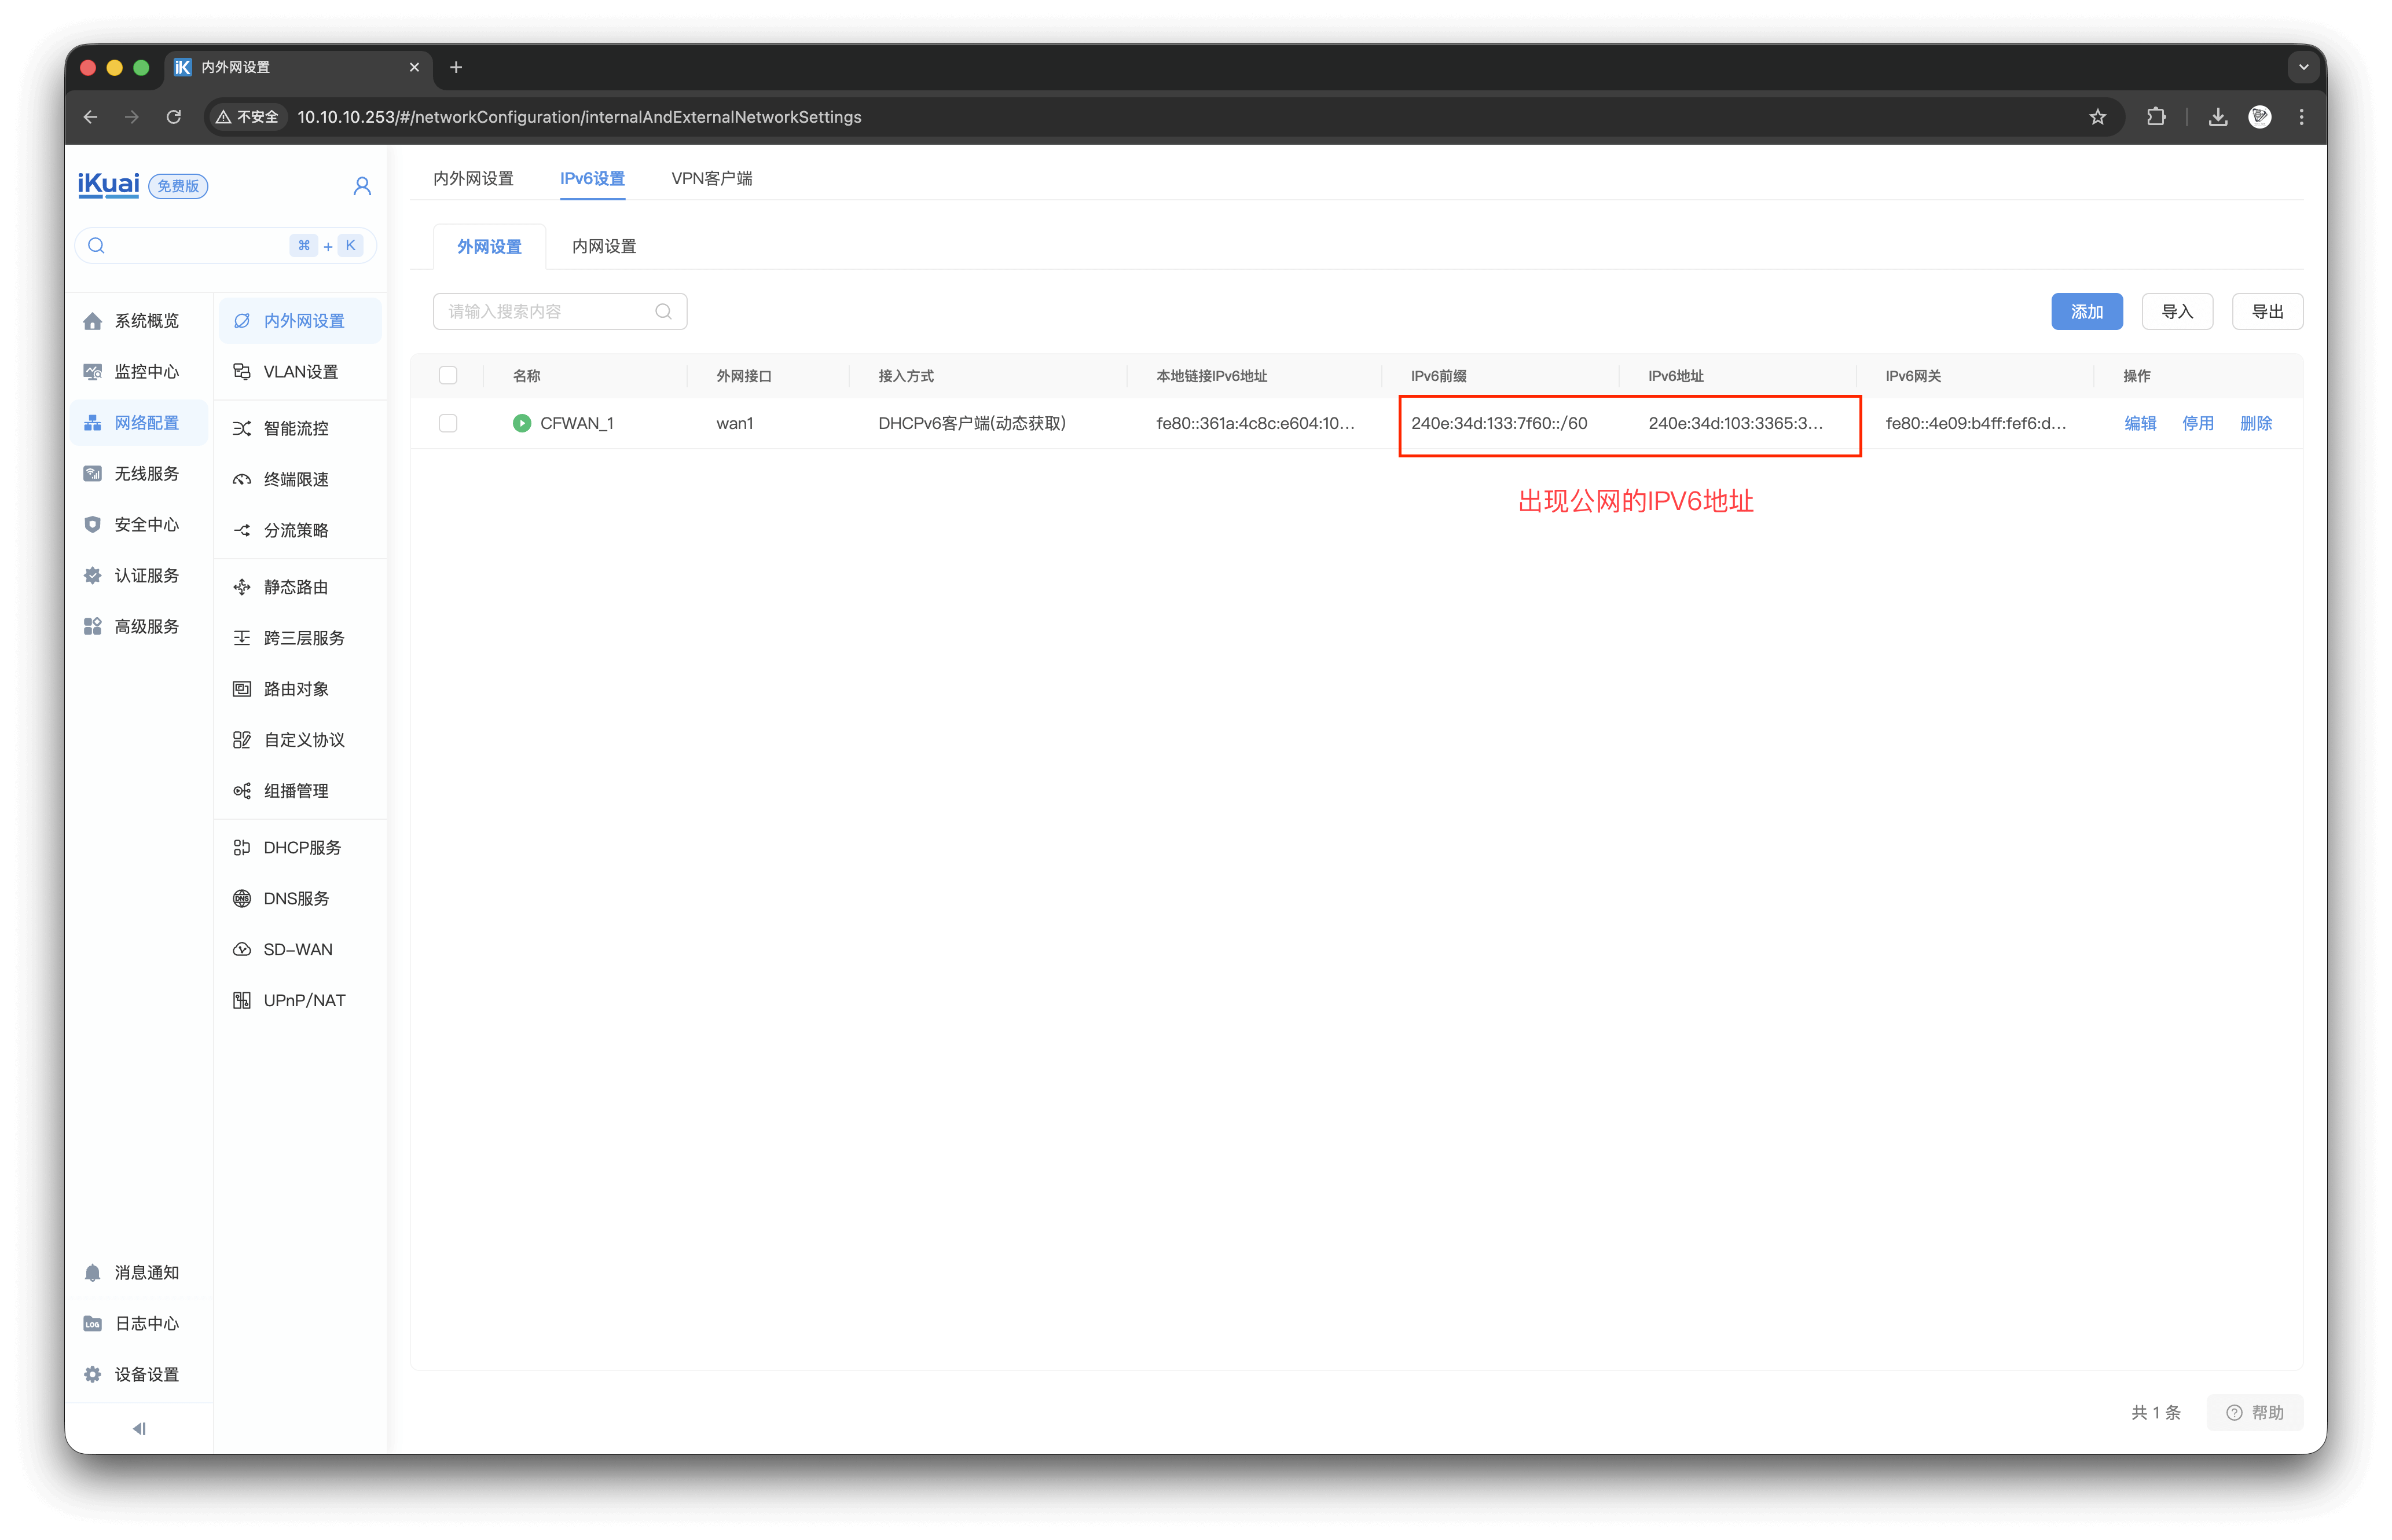Toggle CFWAN_1 status with 停用 link
2392x1540 pixels.
(x=2197, y=423)
